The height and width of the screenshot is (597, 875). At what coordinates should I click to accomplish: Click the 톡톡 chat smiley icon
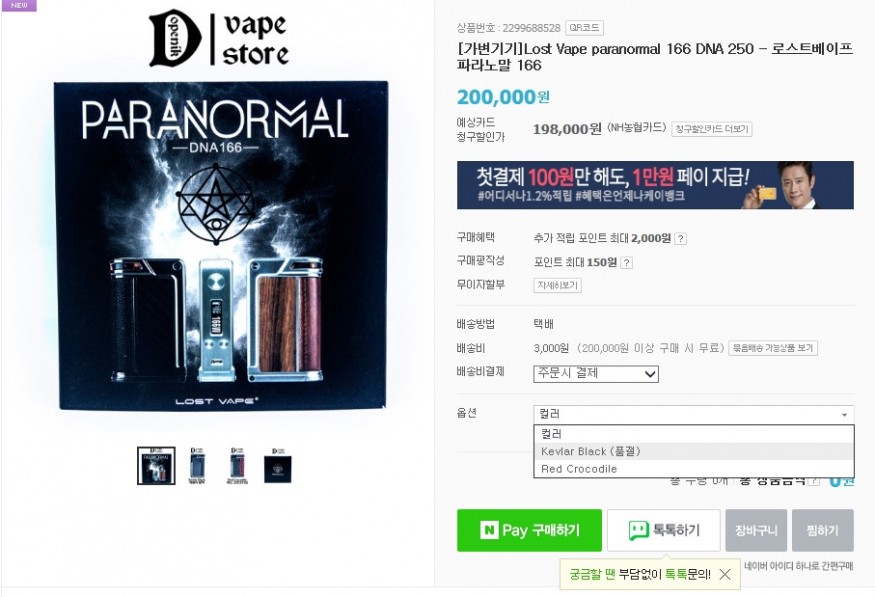(638, 530)
